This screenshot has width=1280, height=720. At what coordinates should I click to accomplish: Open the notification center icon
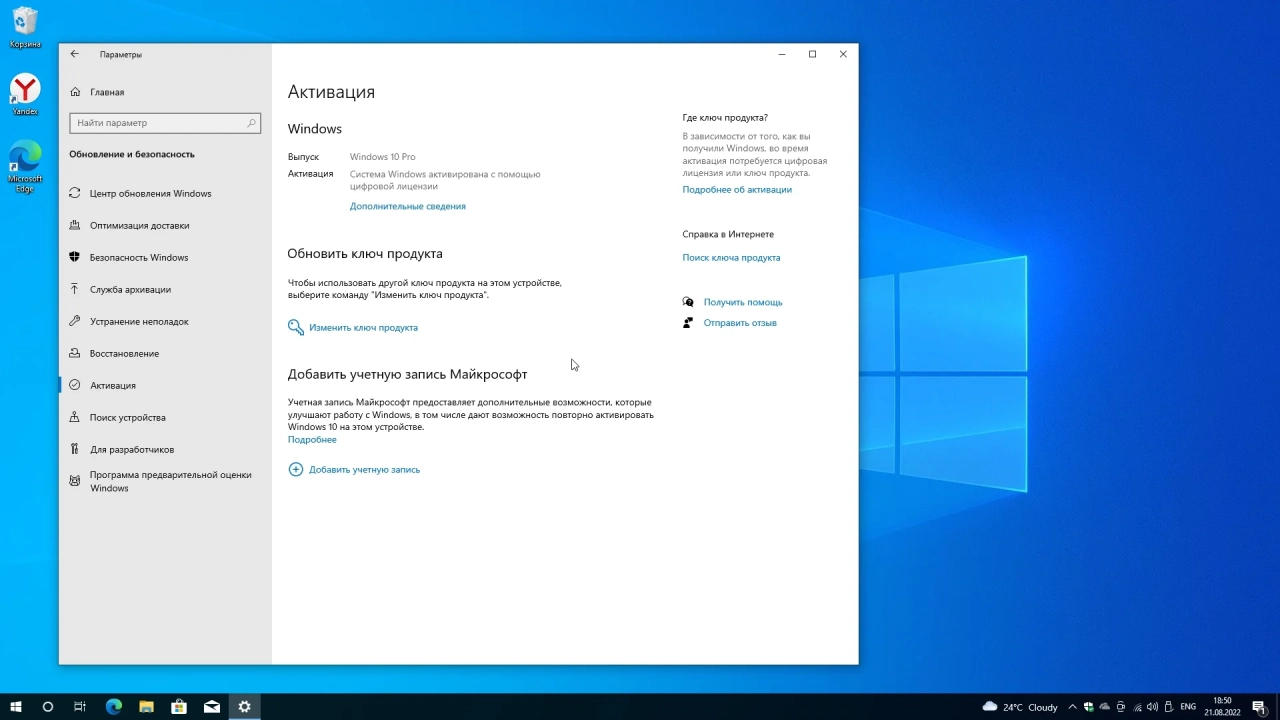point(1260,707)
